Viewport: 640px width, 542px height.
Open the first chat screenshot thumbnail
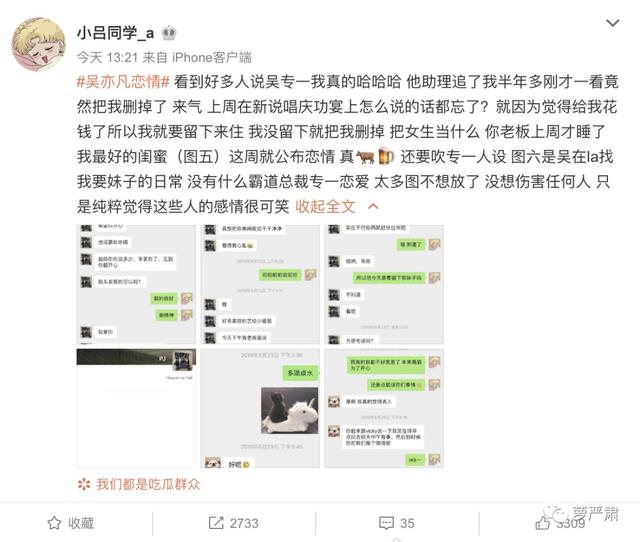coord(136,284)
